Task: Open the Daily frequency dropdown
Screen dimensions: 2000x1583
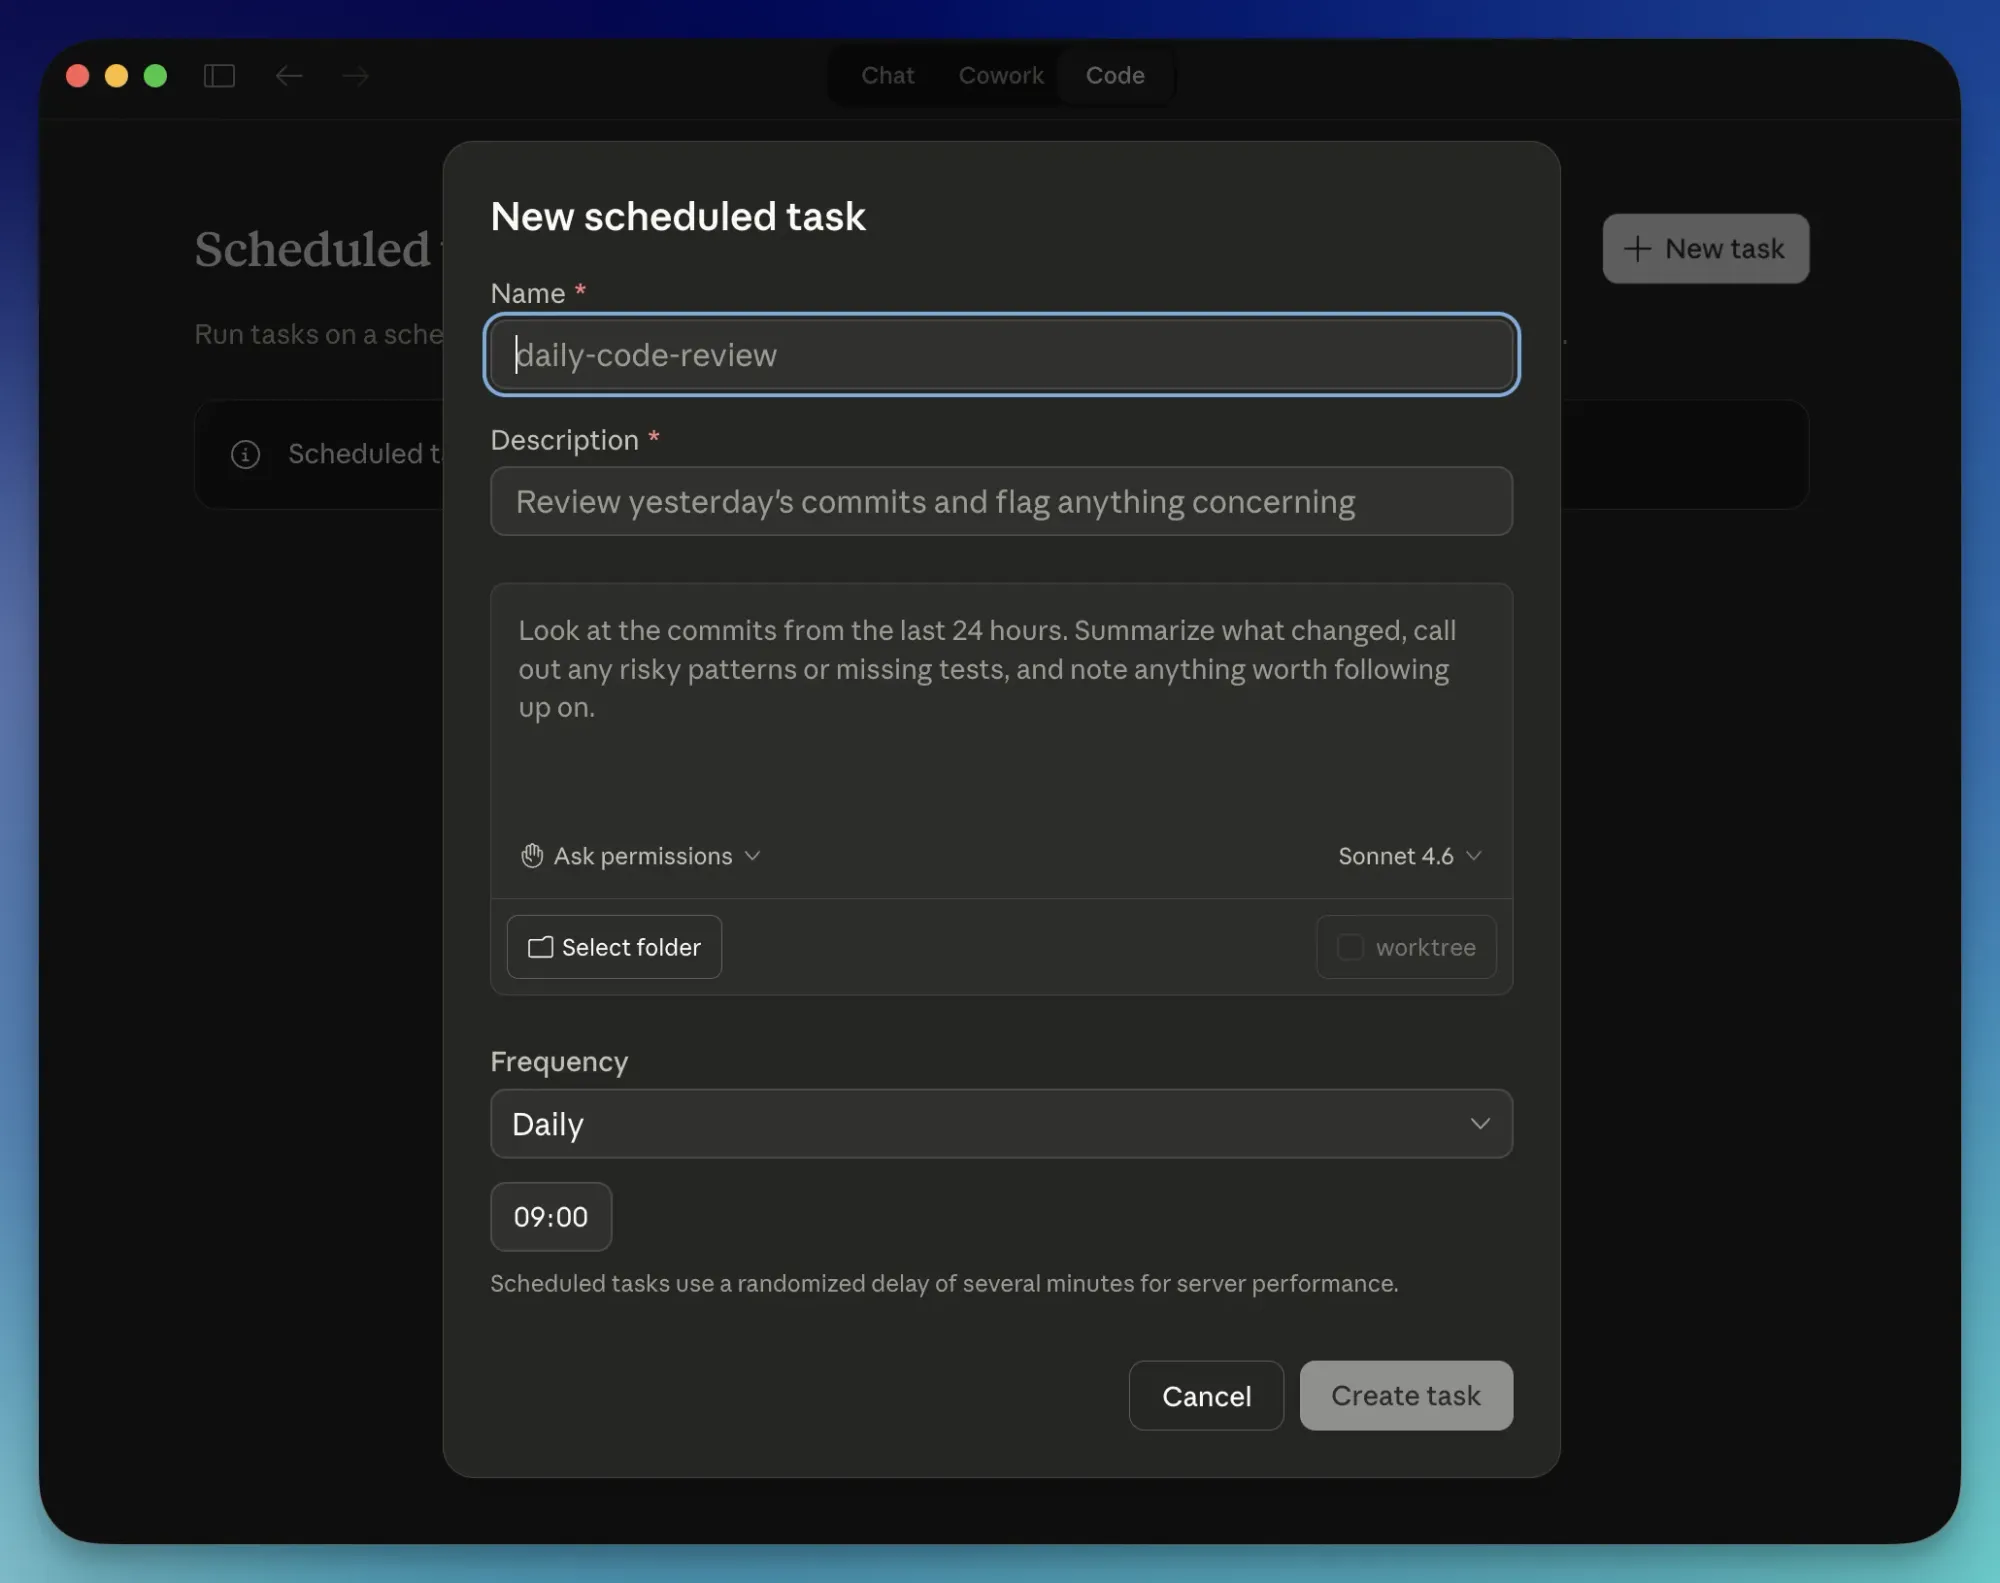Action: [1001, 1124]
